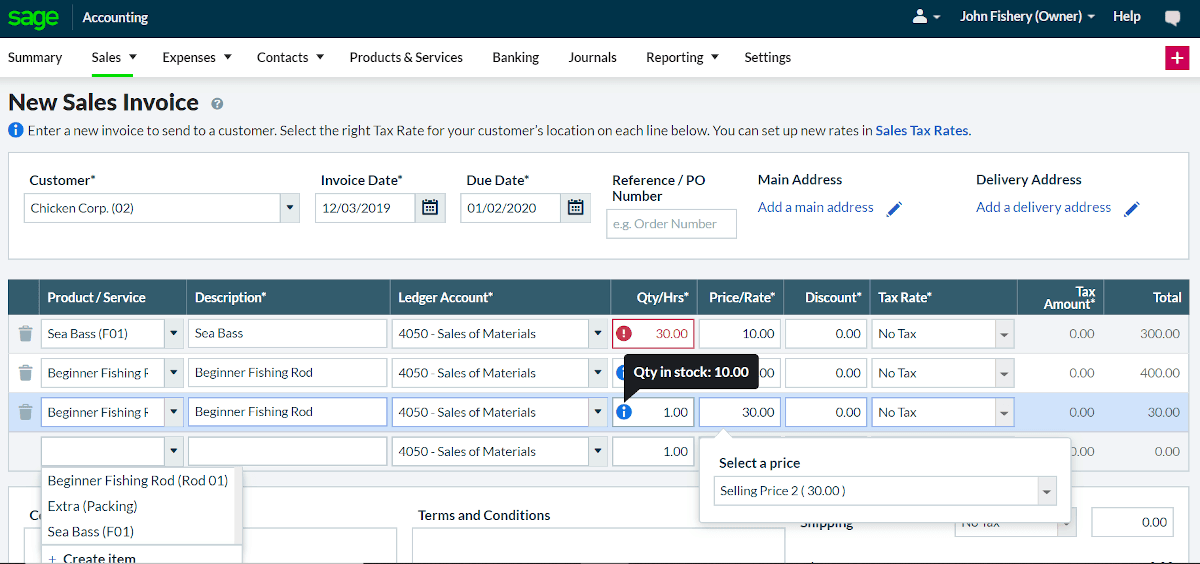Viewport: 1200px width, 564px height.
Task: Click the blue info icon before 'Enter a new invoice'
Action: pos(15,130)
